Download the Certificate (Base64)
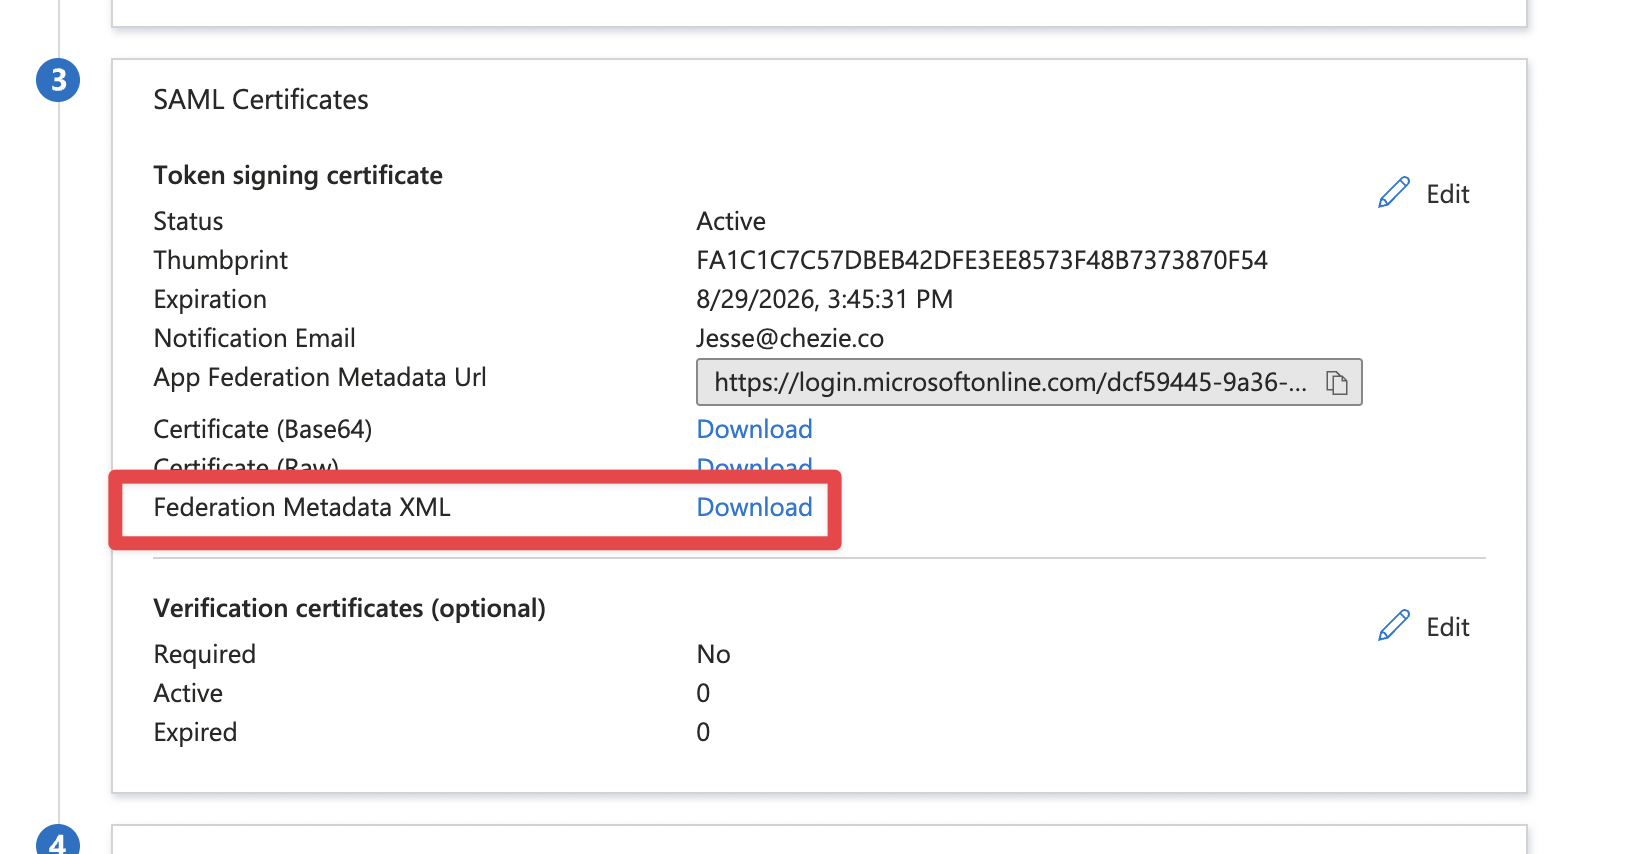 click(754, 429)
